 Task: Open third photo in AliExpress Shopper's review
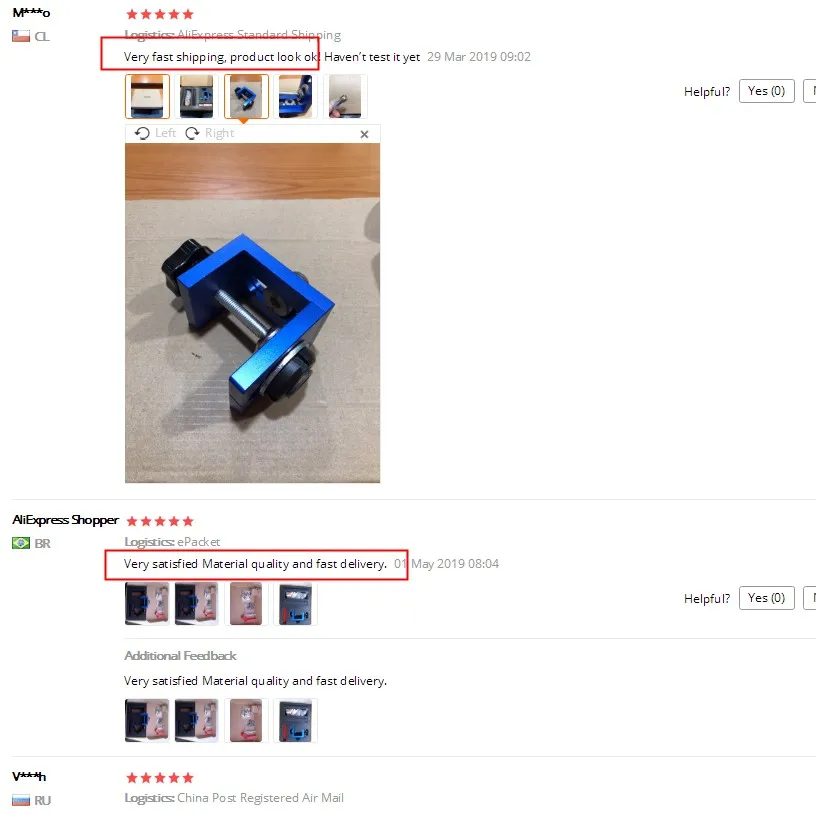[246, 604]
